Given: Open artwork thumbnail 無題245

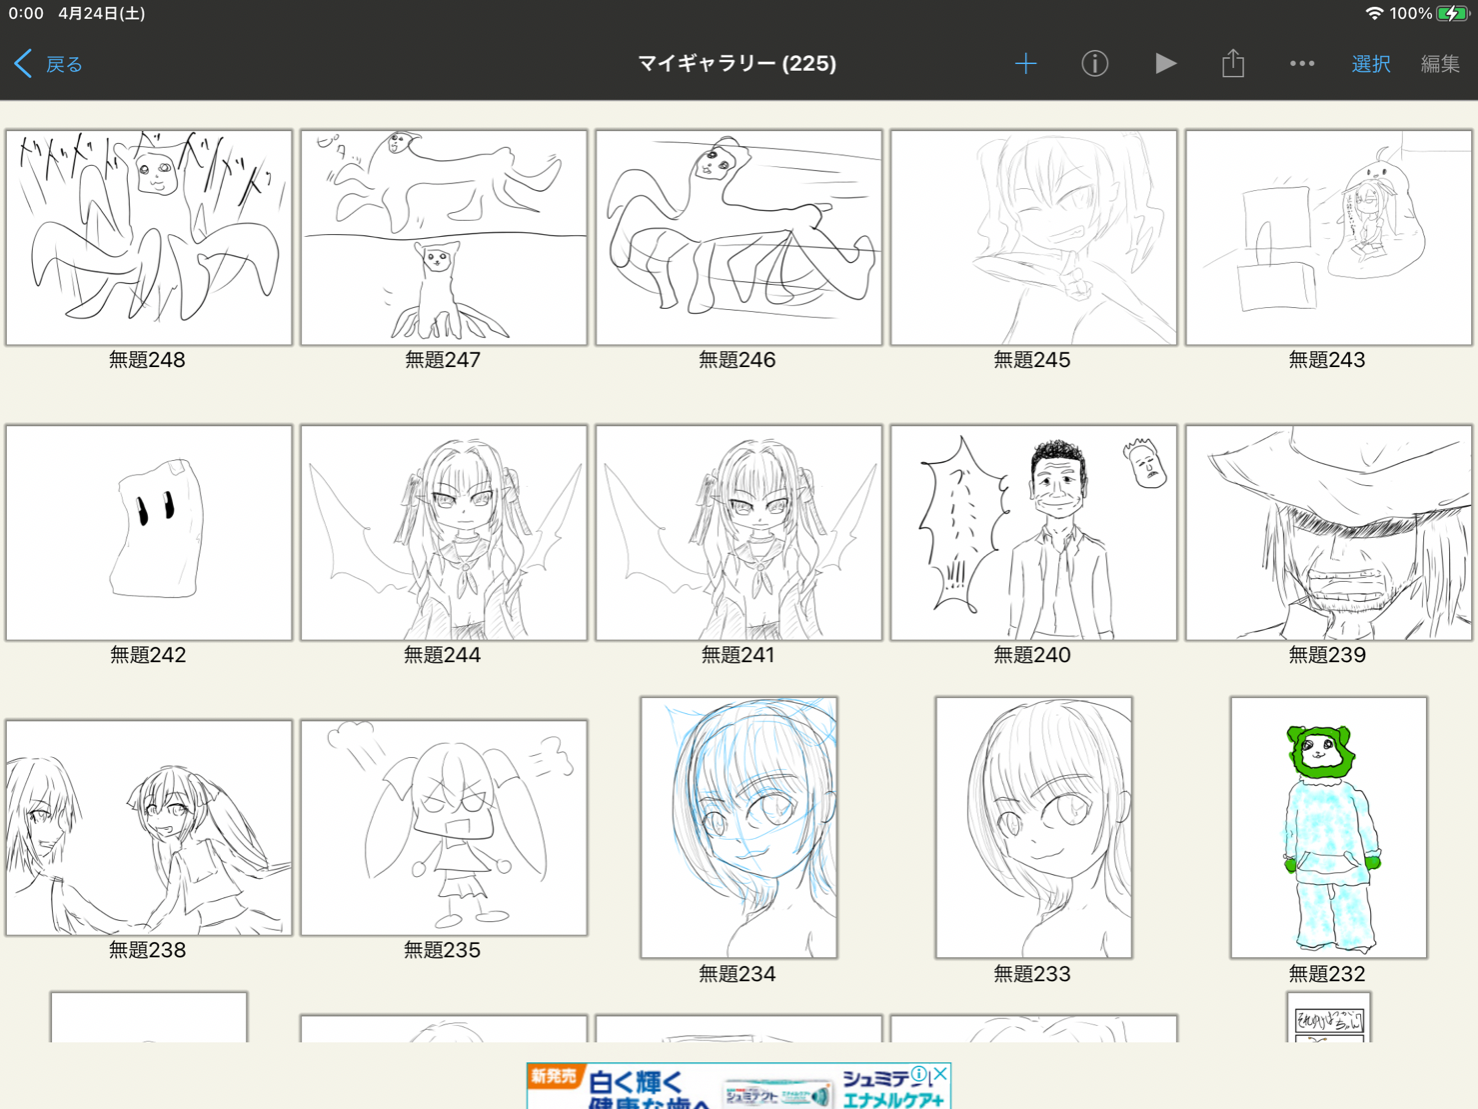Looking at the screenshot, I should coord(1034,238).
